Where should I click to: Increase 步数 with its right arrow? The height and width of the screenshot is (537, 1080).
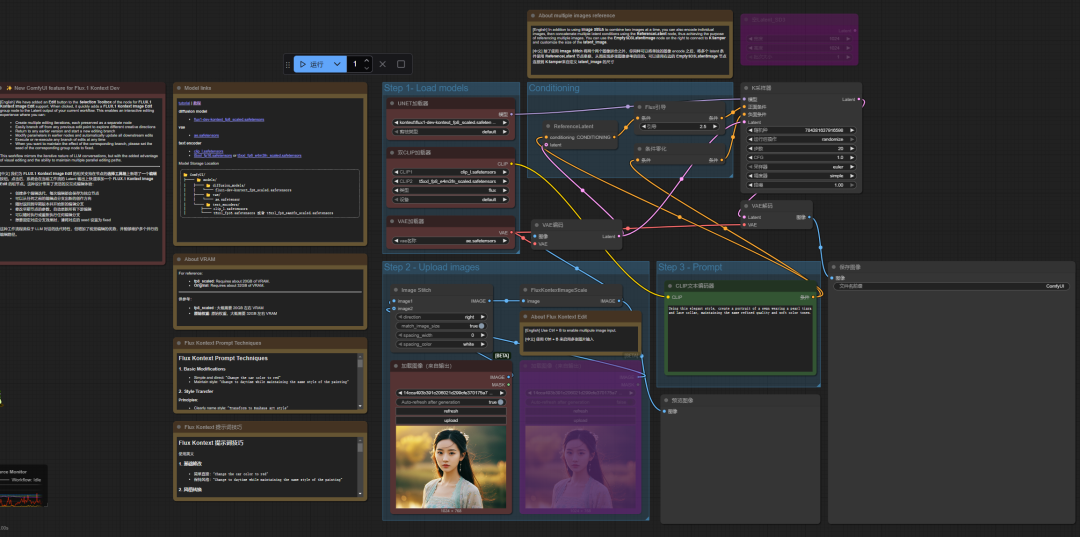853,148
